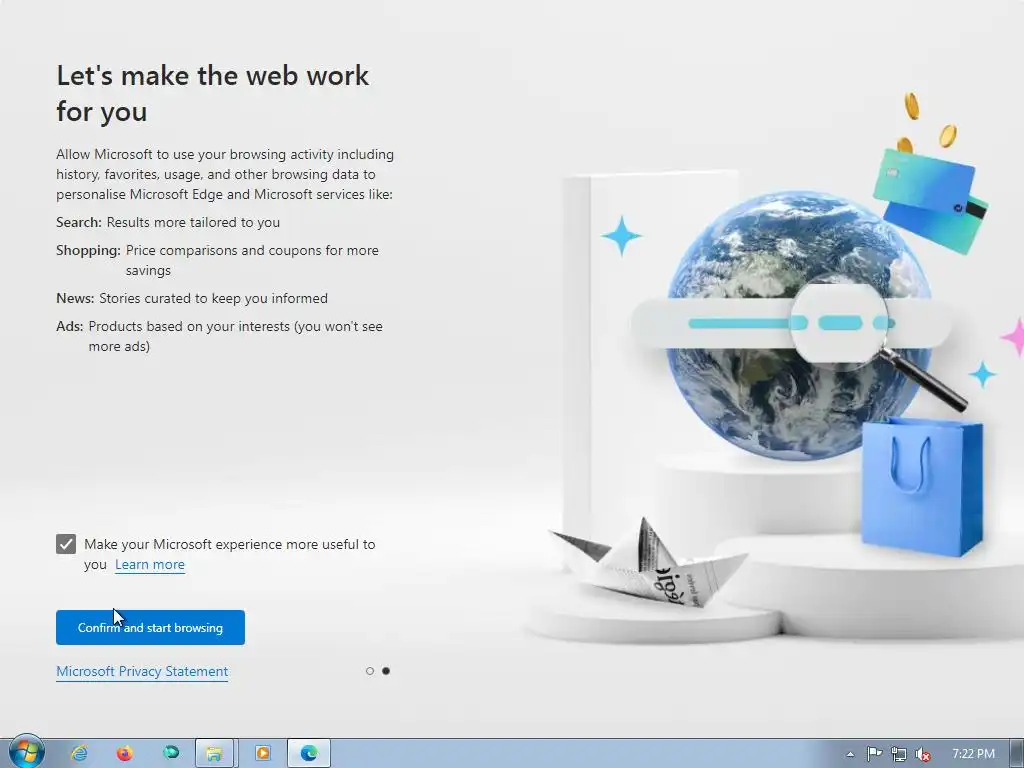Open the Windows Start menu orb
This screenshot has width=1024, height=768.
pos(27,752)
